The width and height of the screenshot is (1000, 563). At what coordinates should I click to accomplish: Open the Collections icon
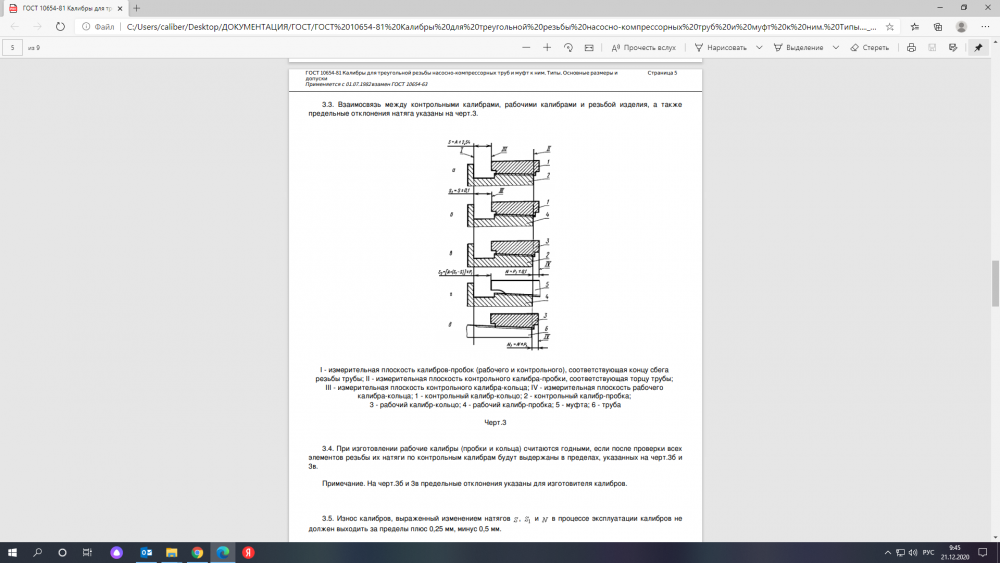(x=938, y=27)
